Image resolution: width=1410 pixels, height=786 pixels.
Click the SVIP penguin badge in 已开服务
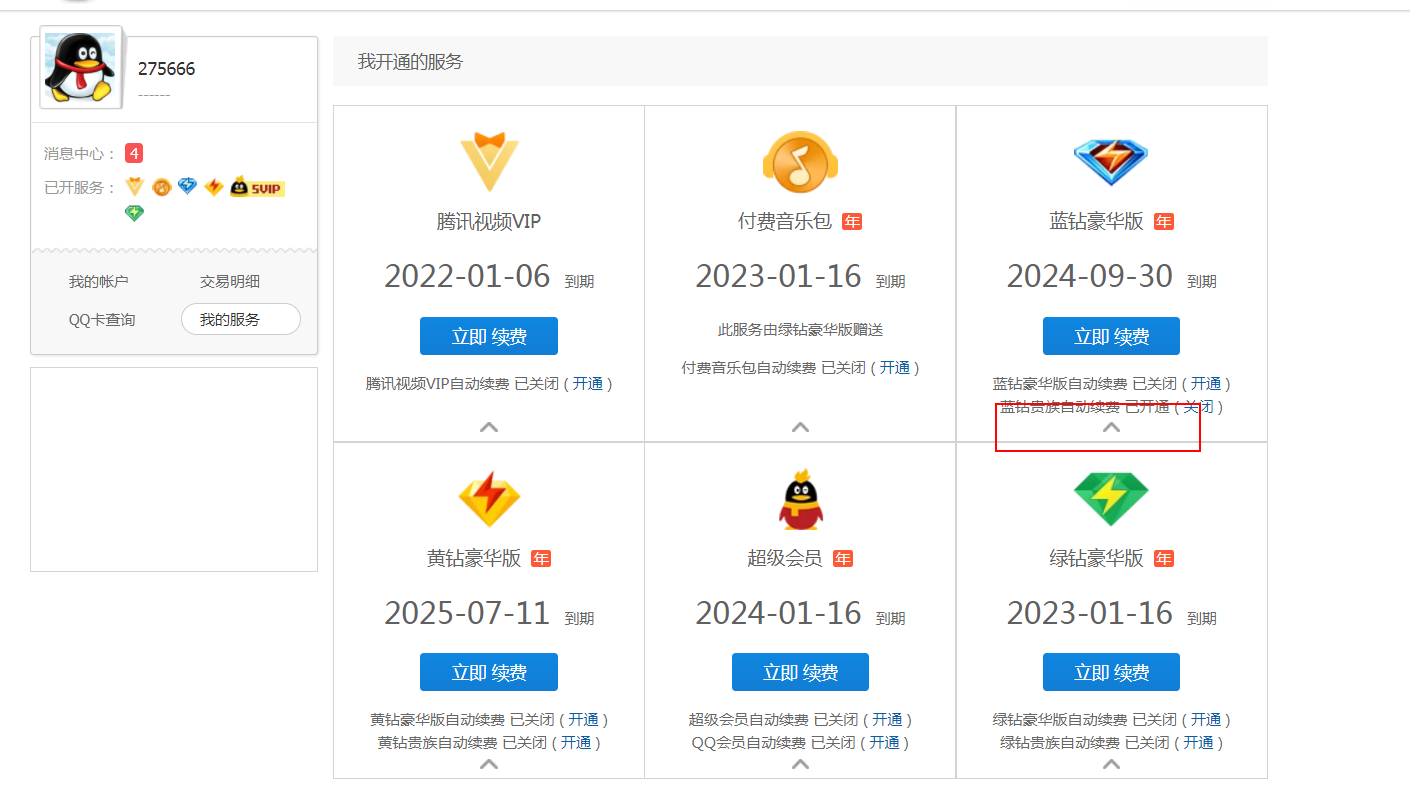(x=257, y=187)
